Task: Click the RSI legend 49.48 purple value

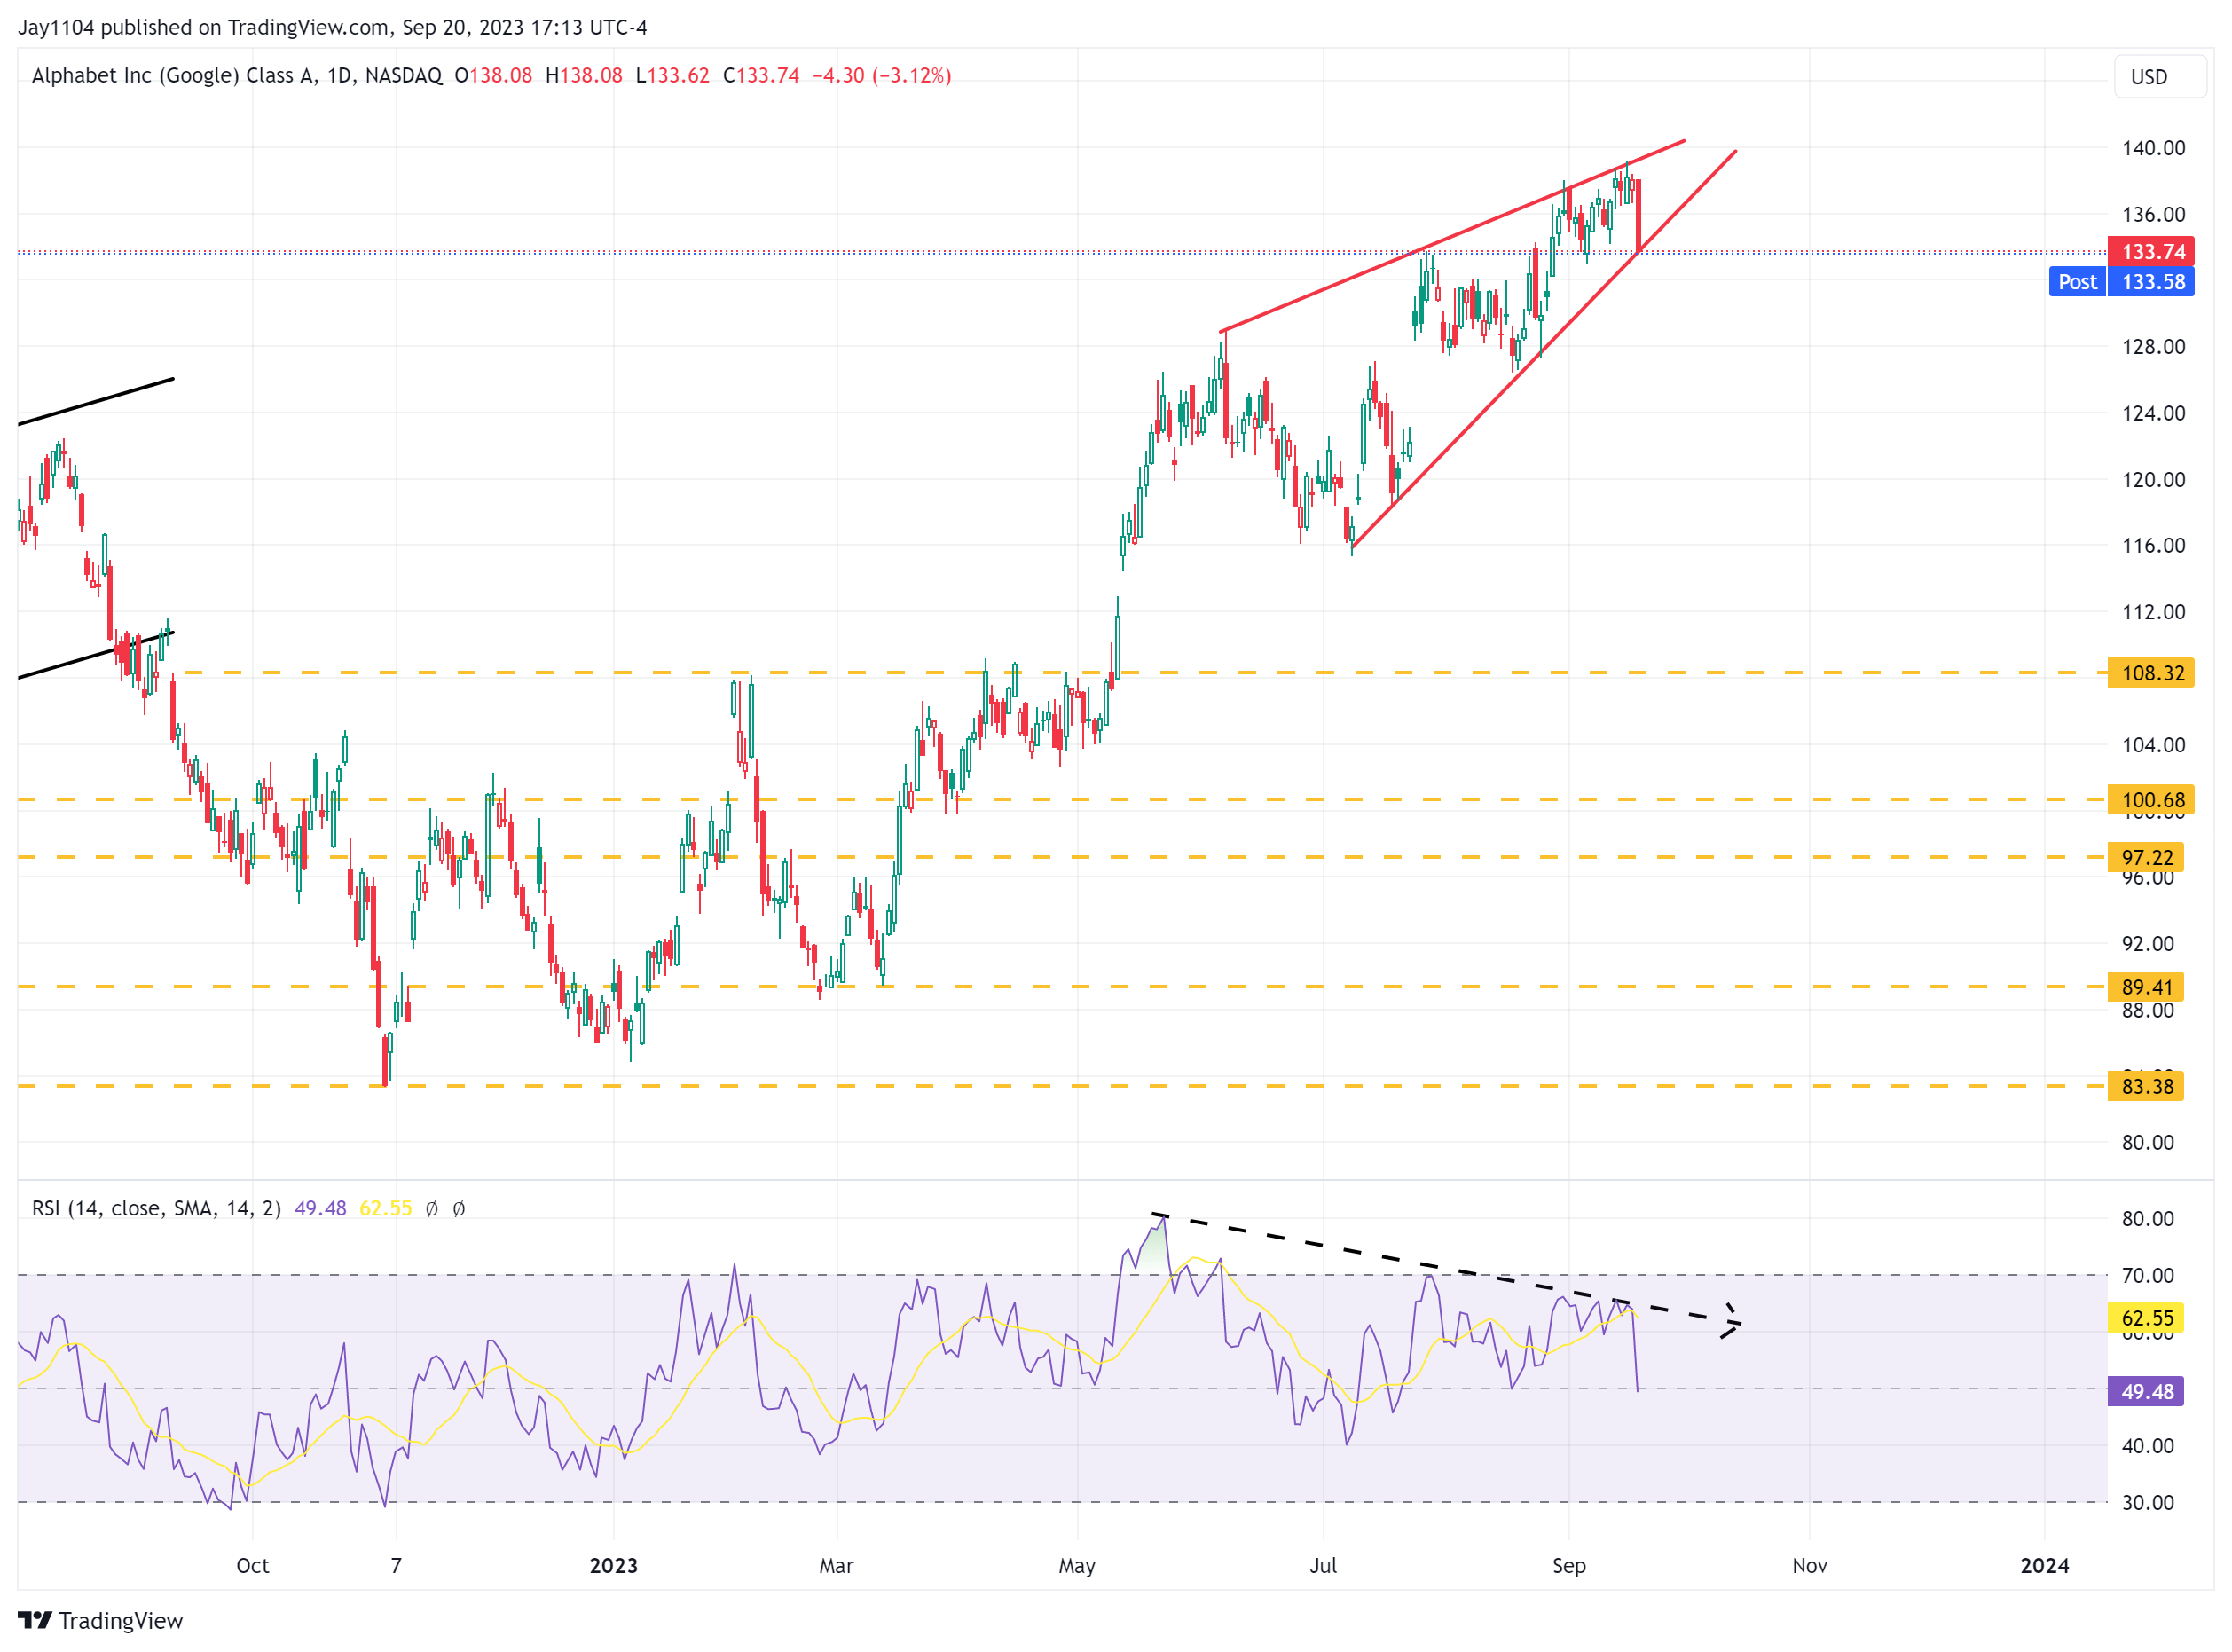Action: click(320, 1208)
